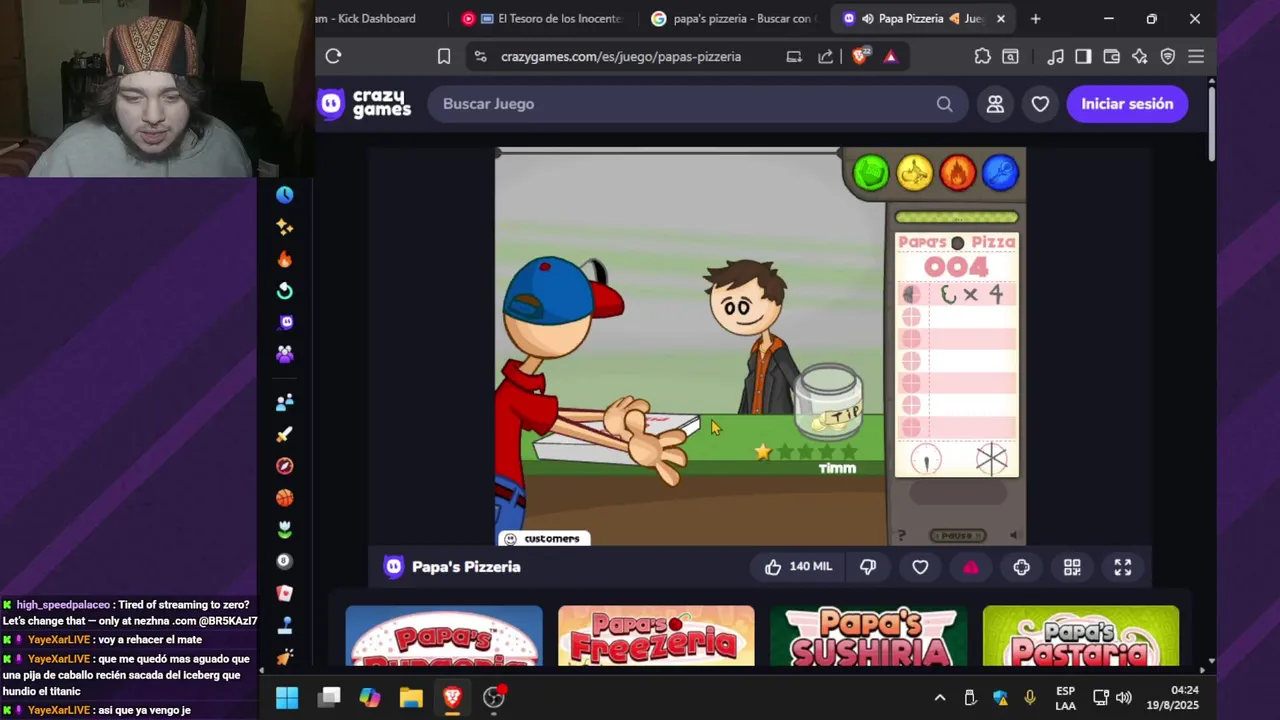Toggle the browser sidebar panel
The height and width of the screenshot is (720, 1280).
click(1083, 57)
